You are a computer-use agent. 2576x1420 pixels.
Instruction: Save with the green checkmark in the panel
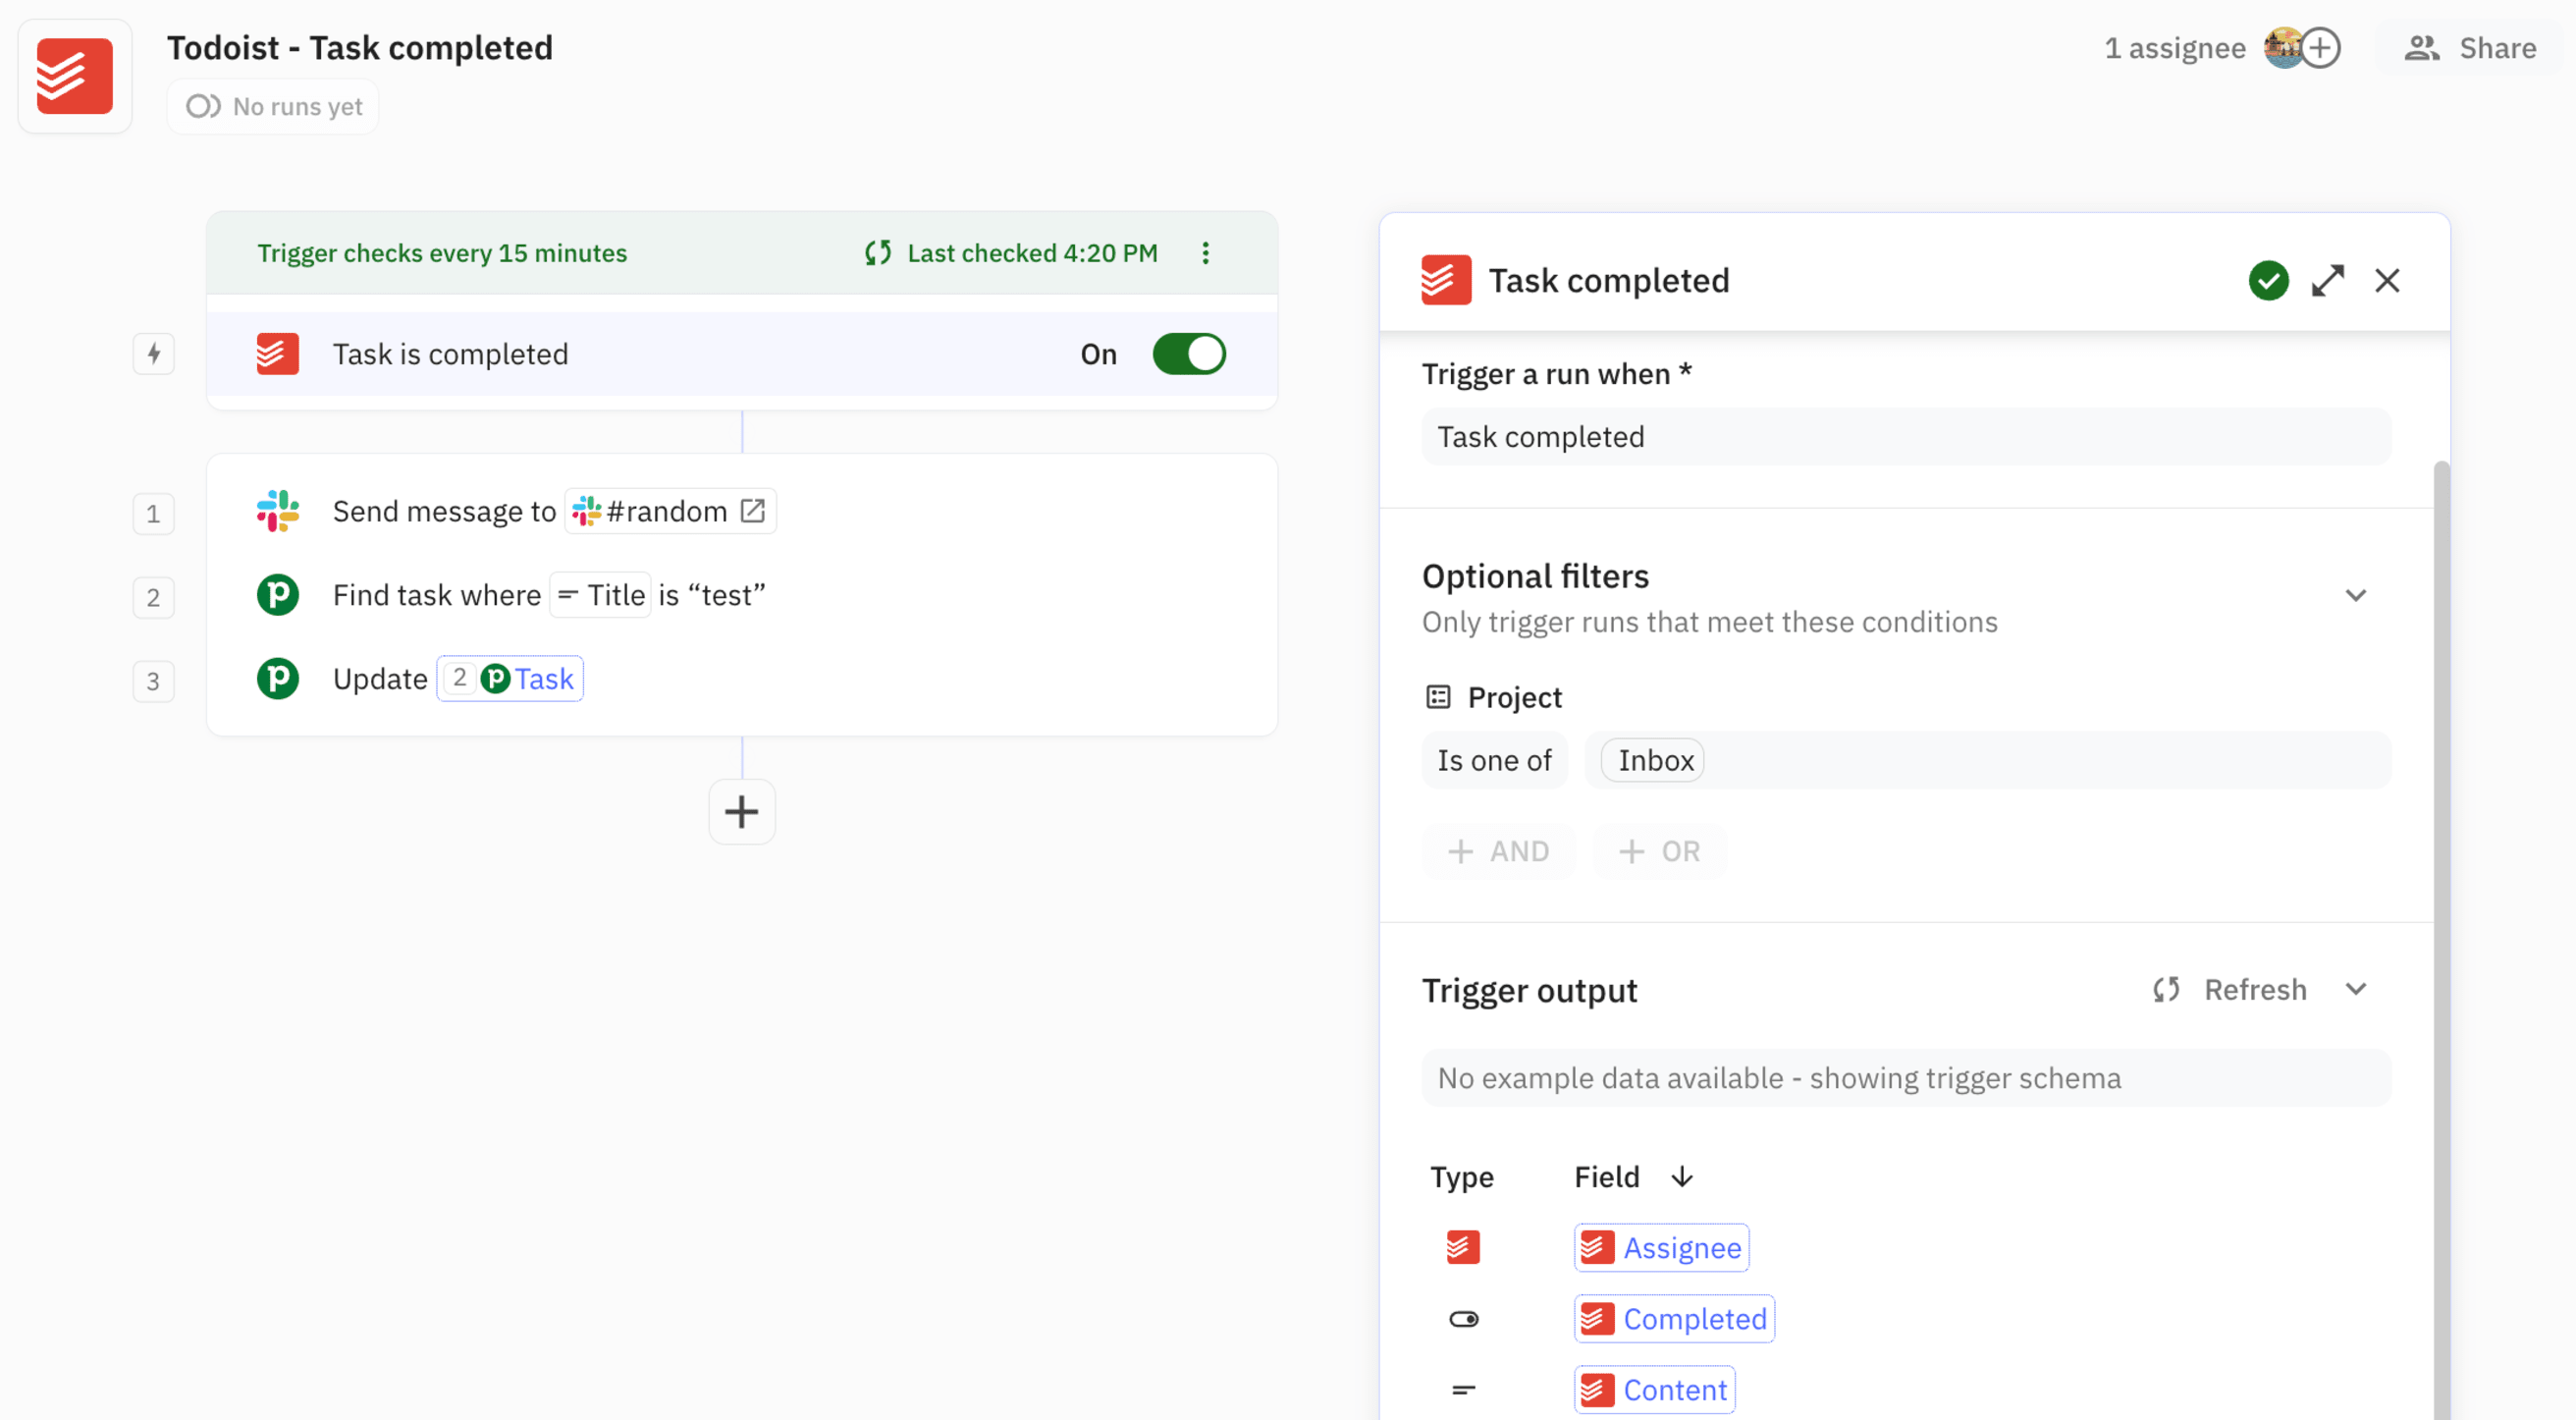[2268, 281]
